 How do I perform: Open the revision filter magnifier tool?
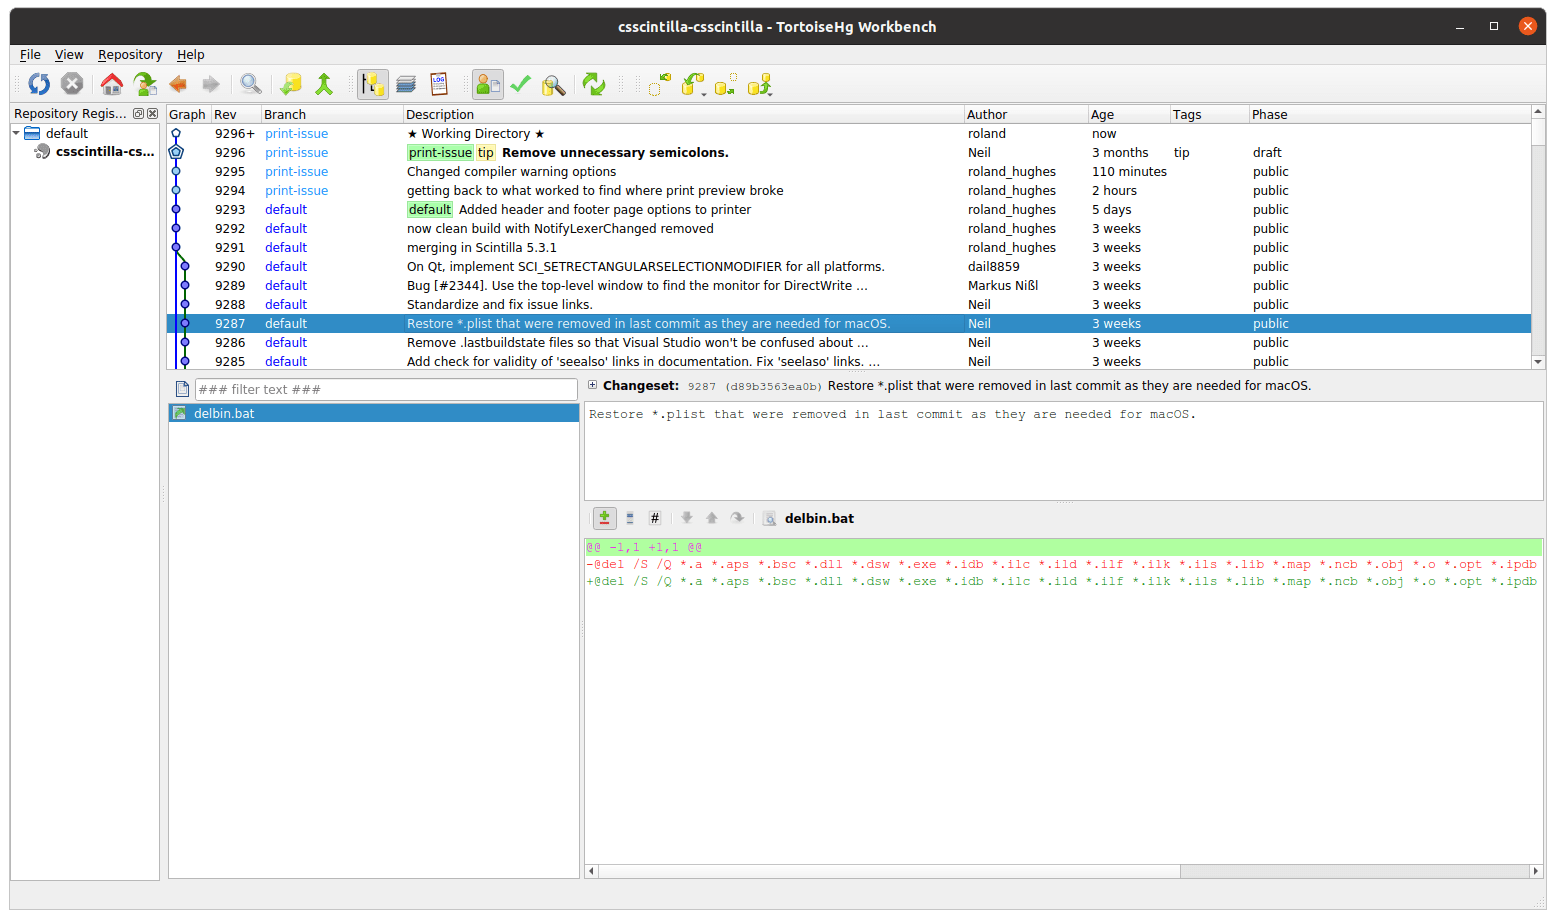[x=251, y=85]
